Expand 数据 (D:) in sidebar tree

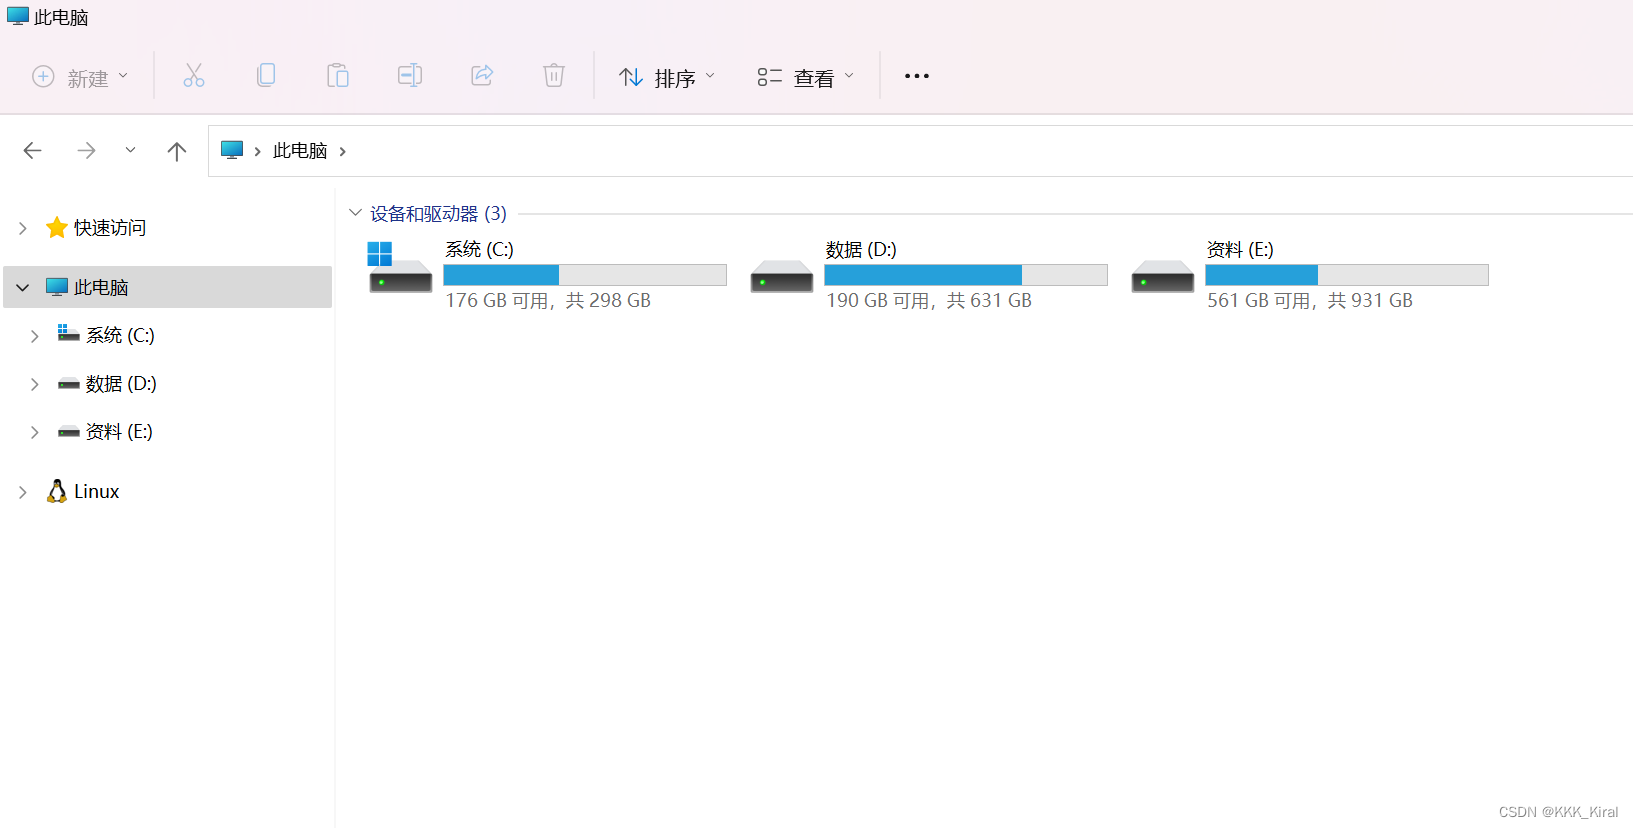point(35,384)
